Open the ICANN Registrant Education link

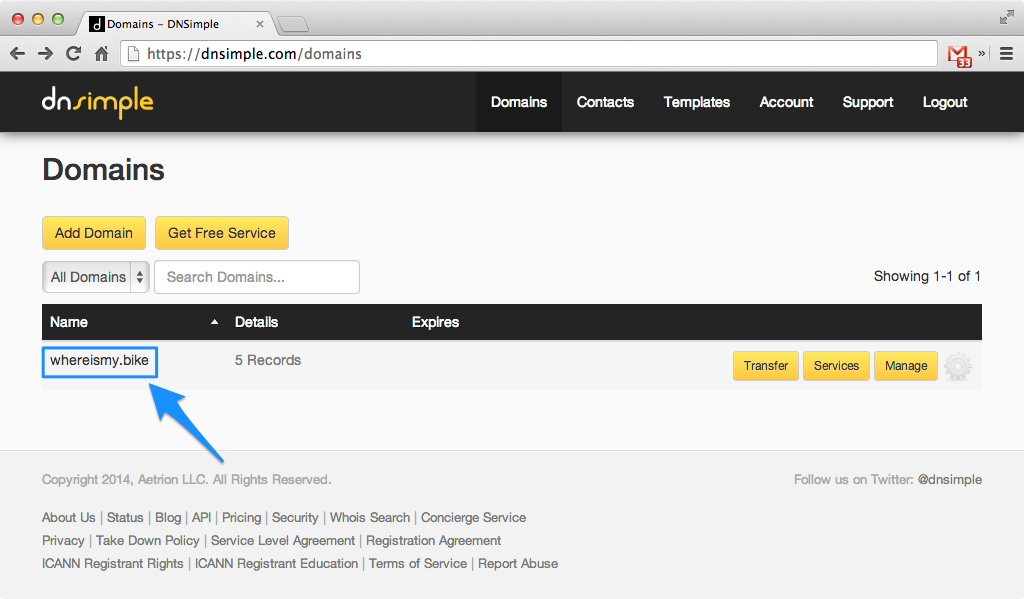pos(276,564)
